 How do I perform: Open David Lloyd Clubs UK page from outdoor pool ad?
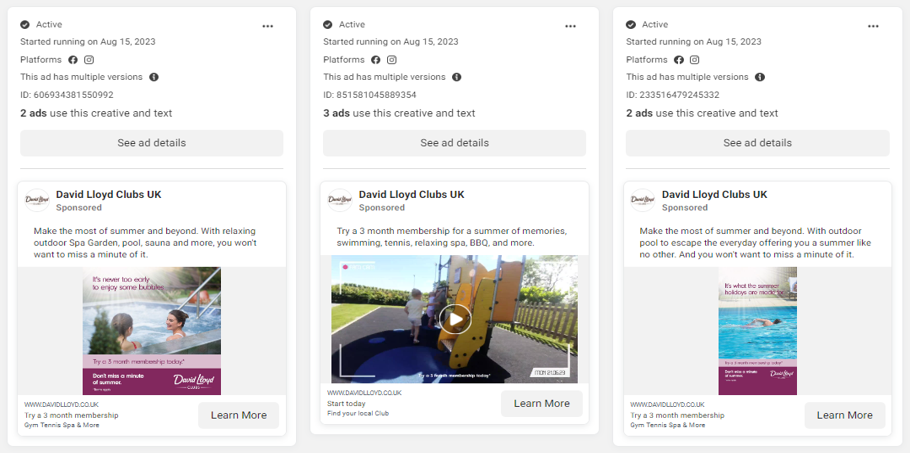[714, 194]
